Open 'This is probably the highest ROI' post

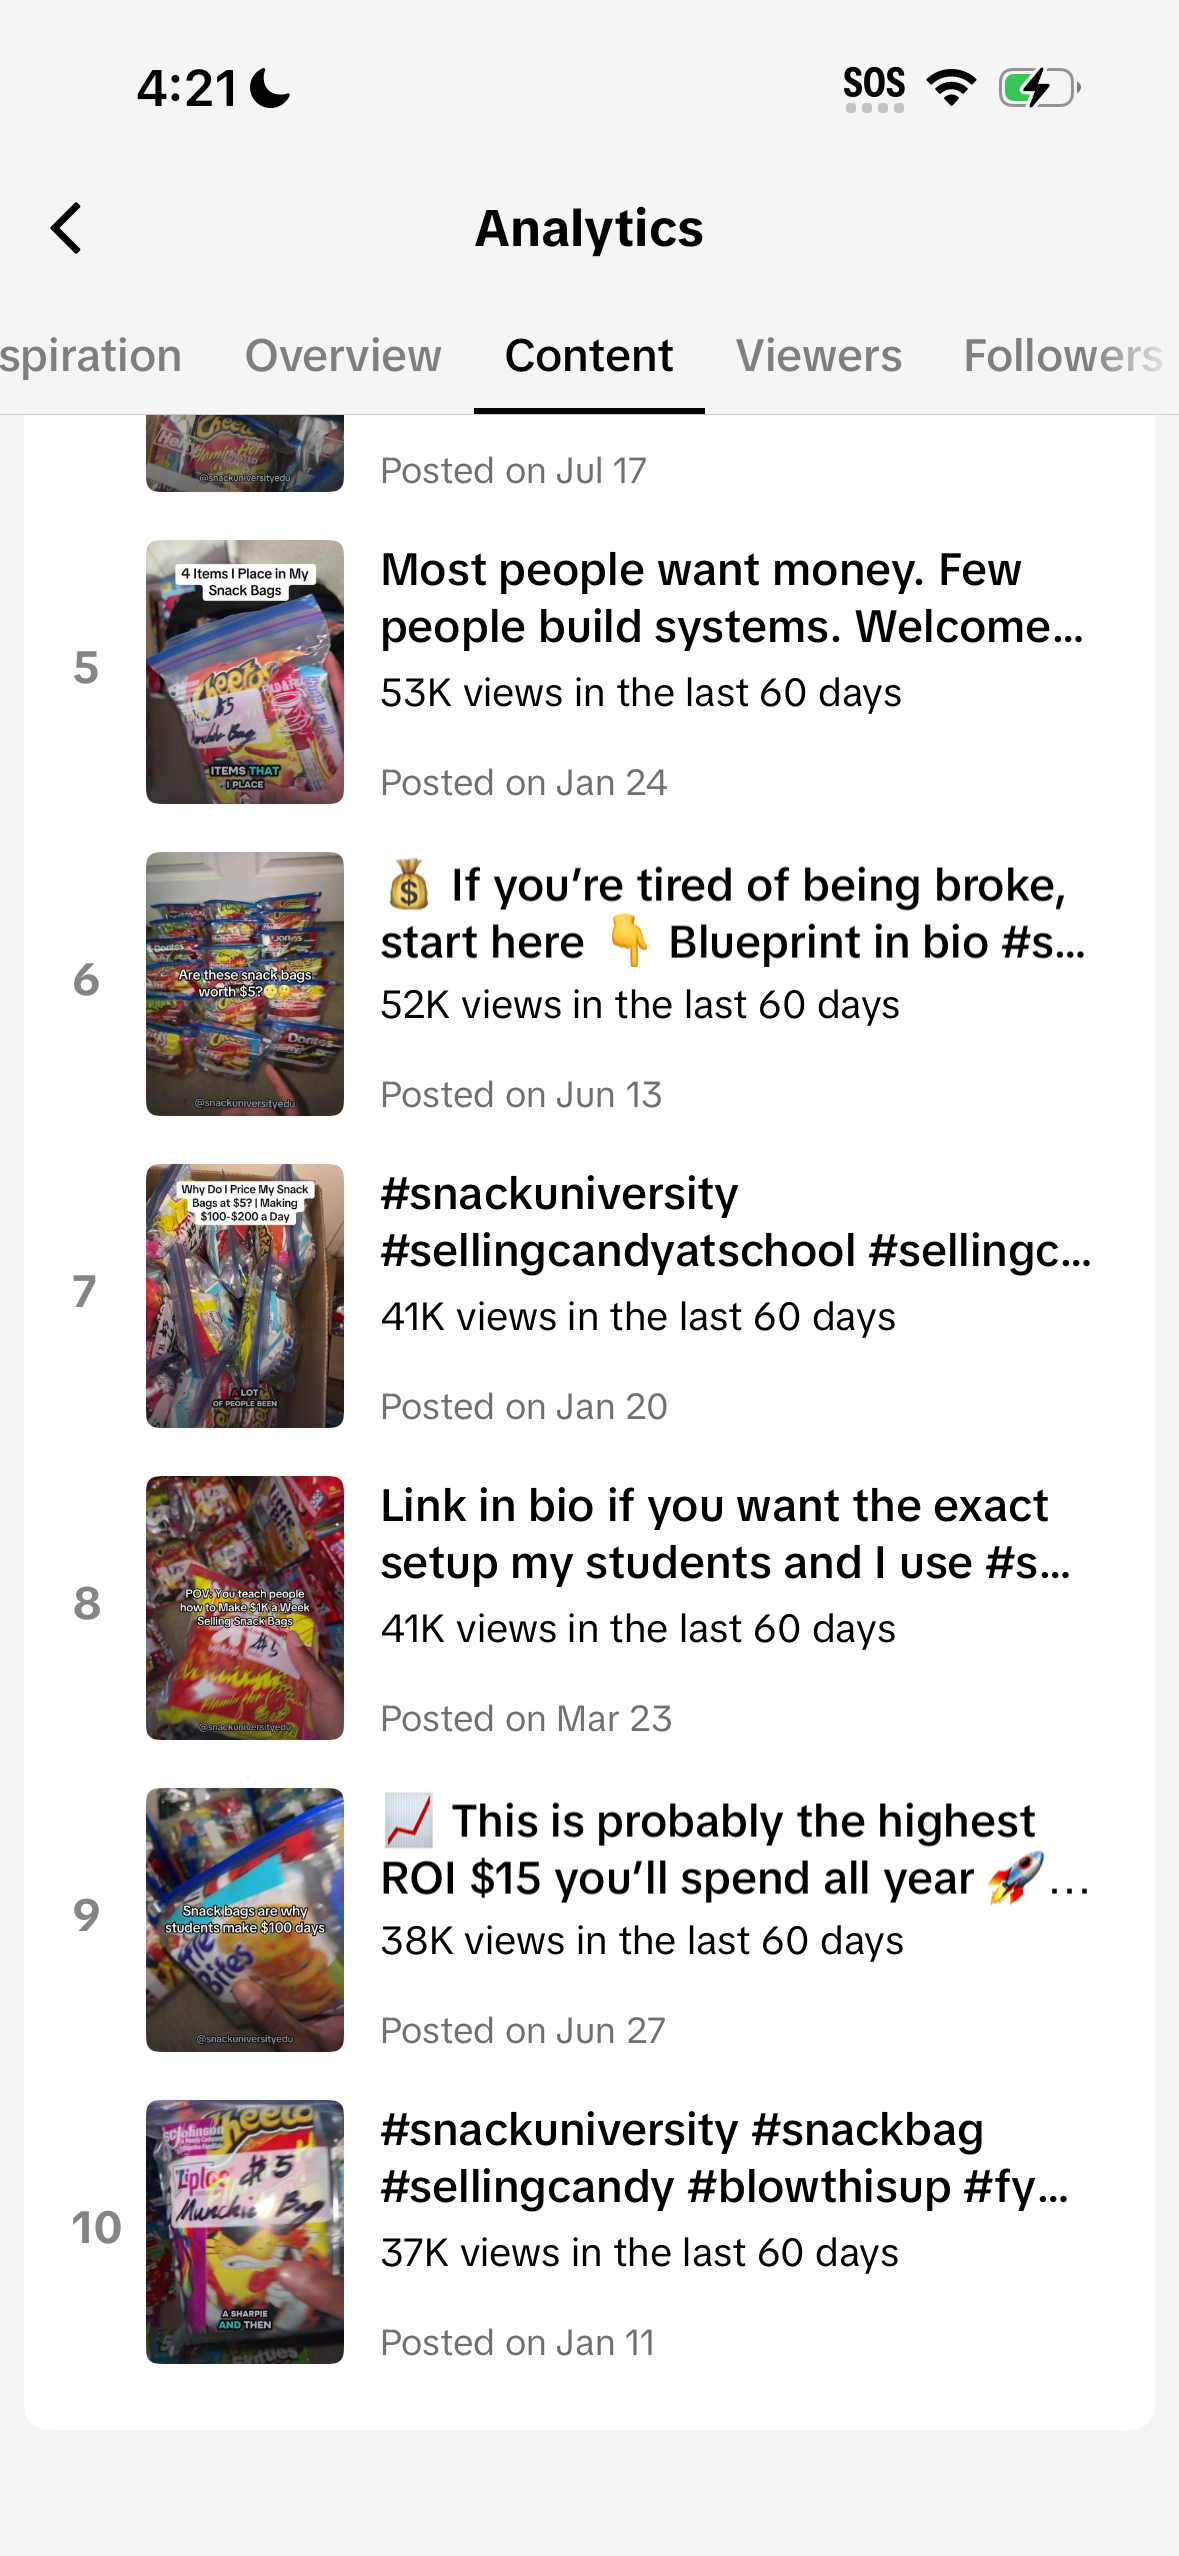[736, 1849]
